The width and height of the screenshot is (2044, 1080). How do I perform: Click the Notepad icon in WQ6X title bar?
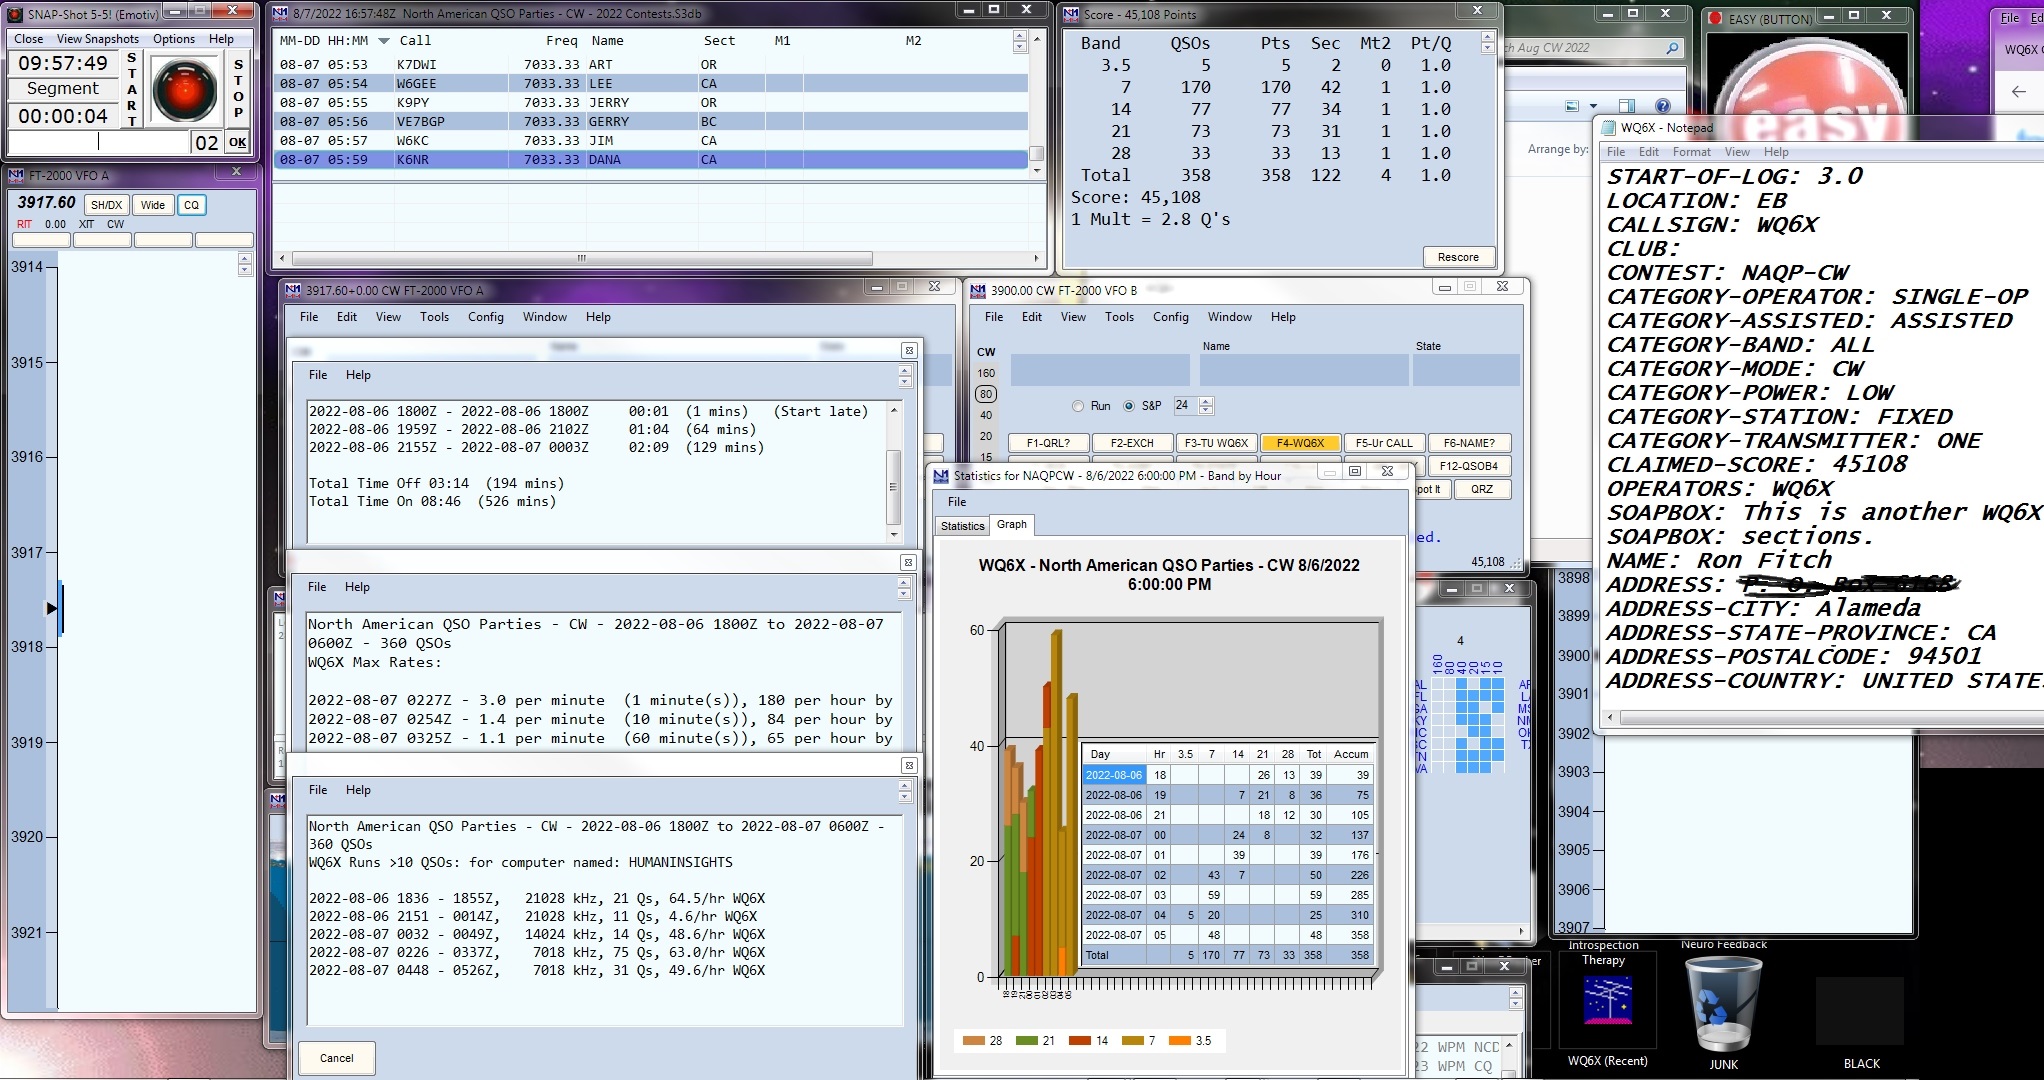[x=1609, y=127]
